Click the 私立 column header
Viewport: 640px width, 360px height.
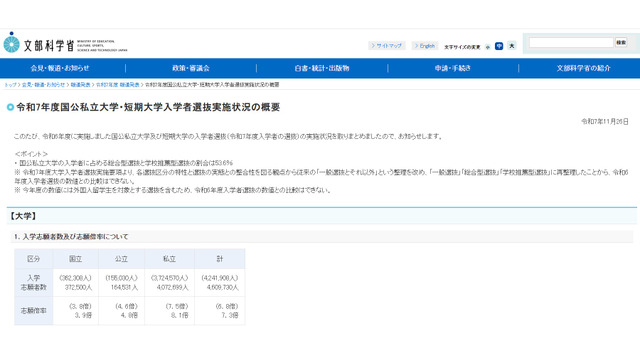[169, 259]
